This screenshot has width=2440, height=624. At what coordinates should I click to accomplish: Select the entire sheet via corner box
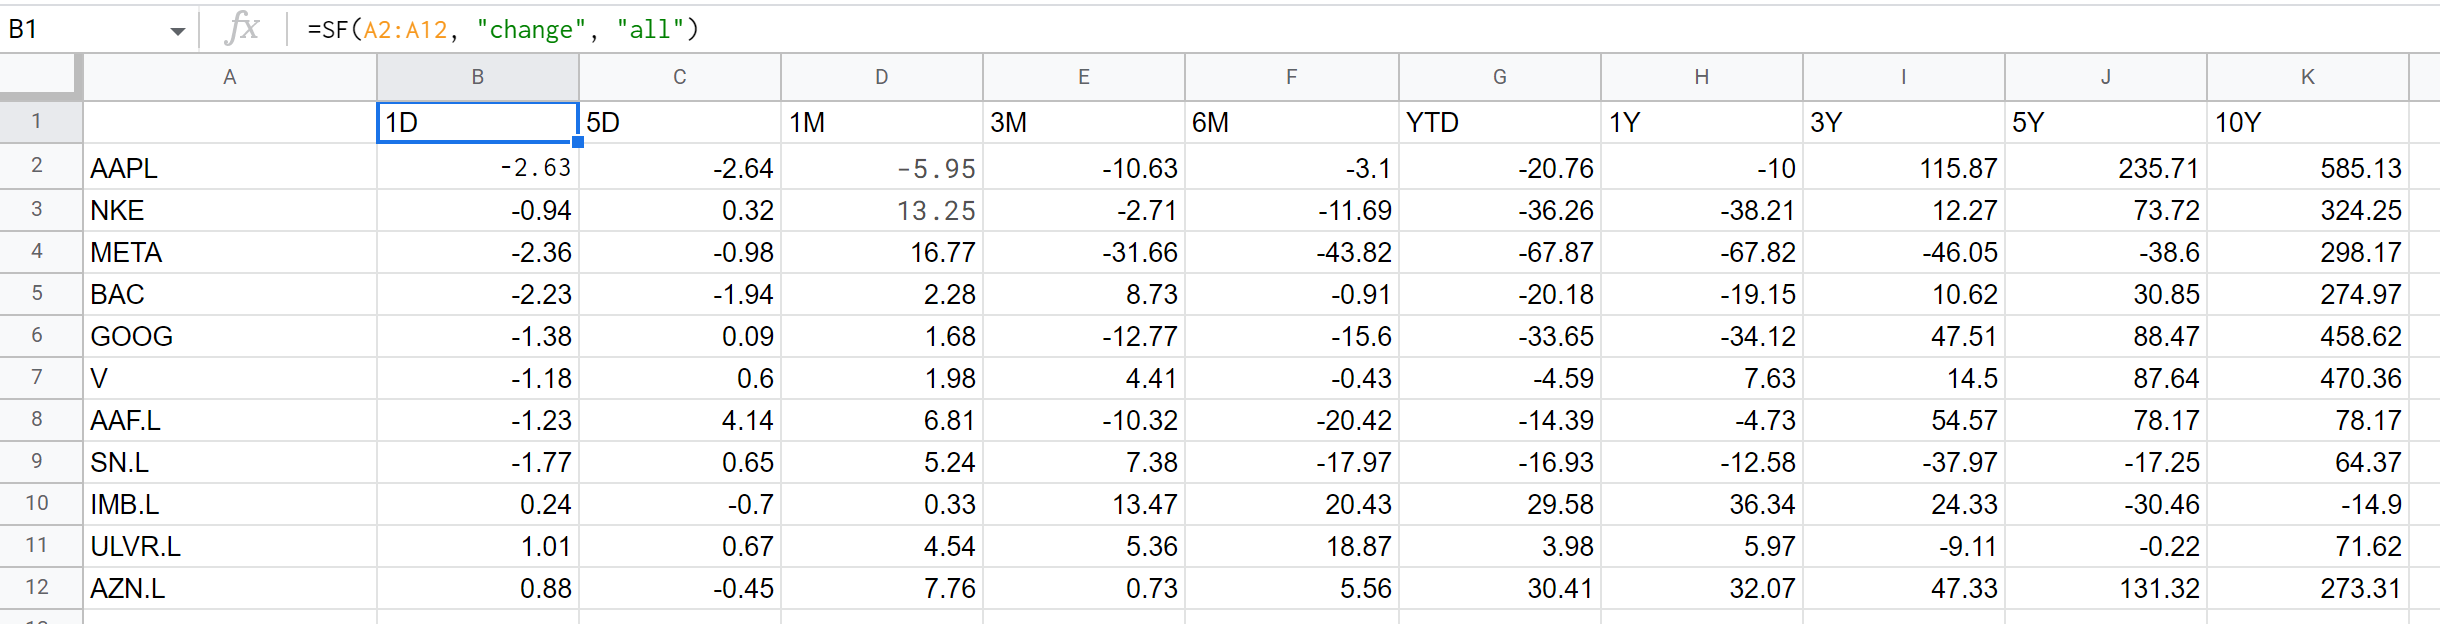pos(40,77)
